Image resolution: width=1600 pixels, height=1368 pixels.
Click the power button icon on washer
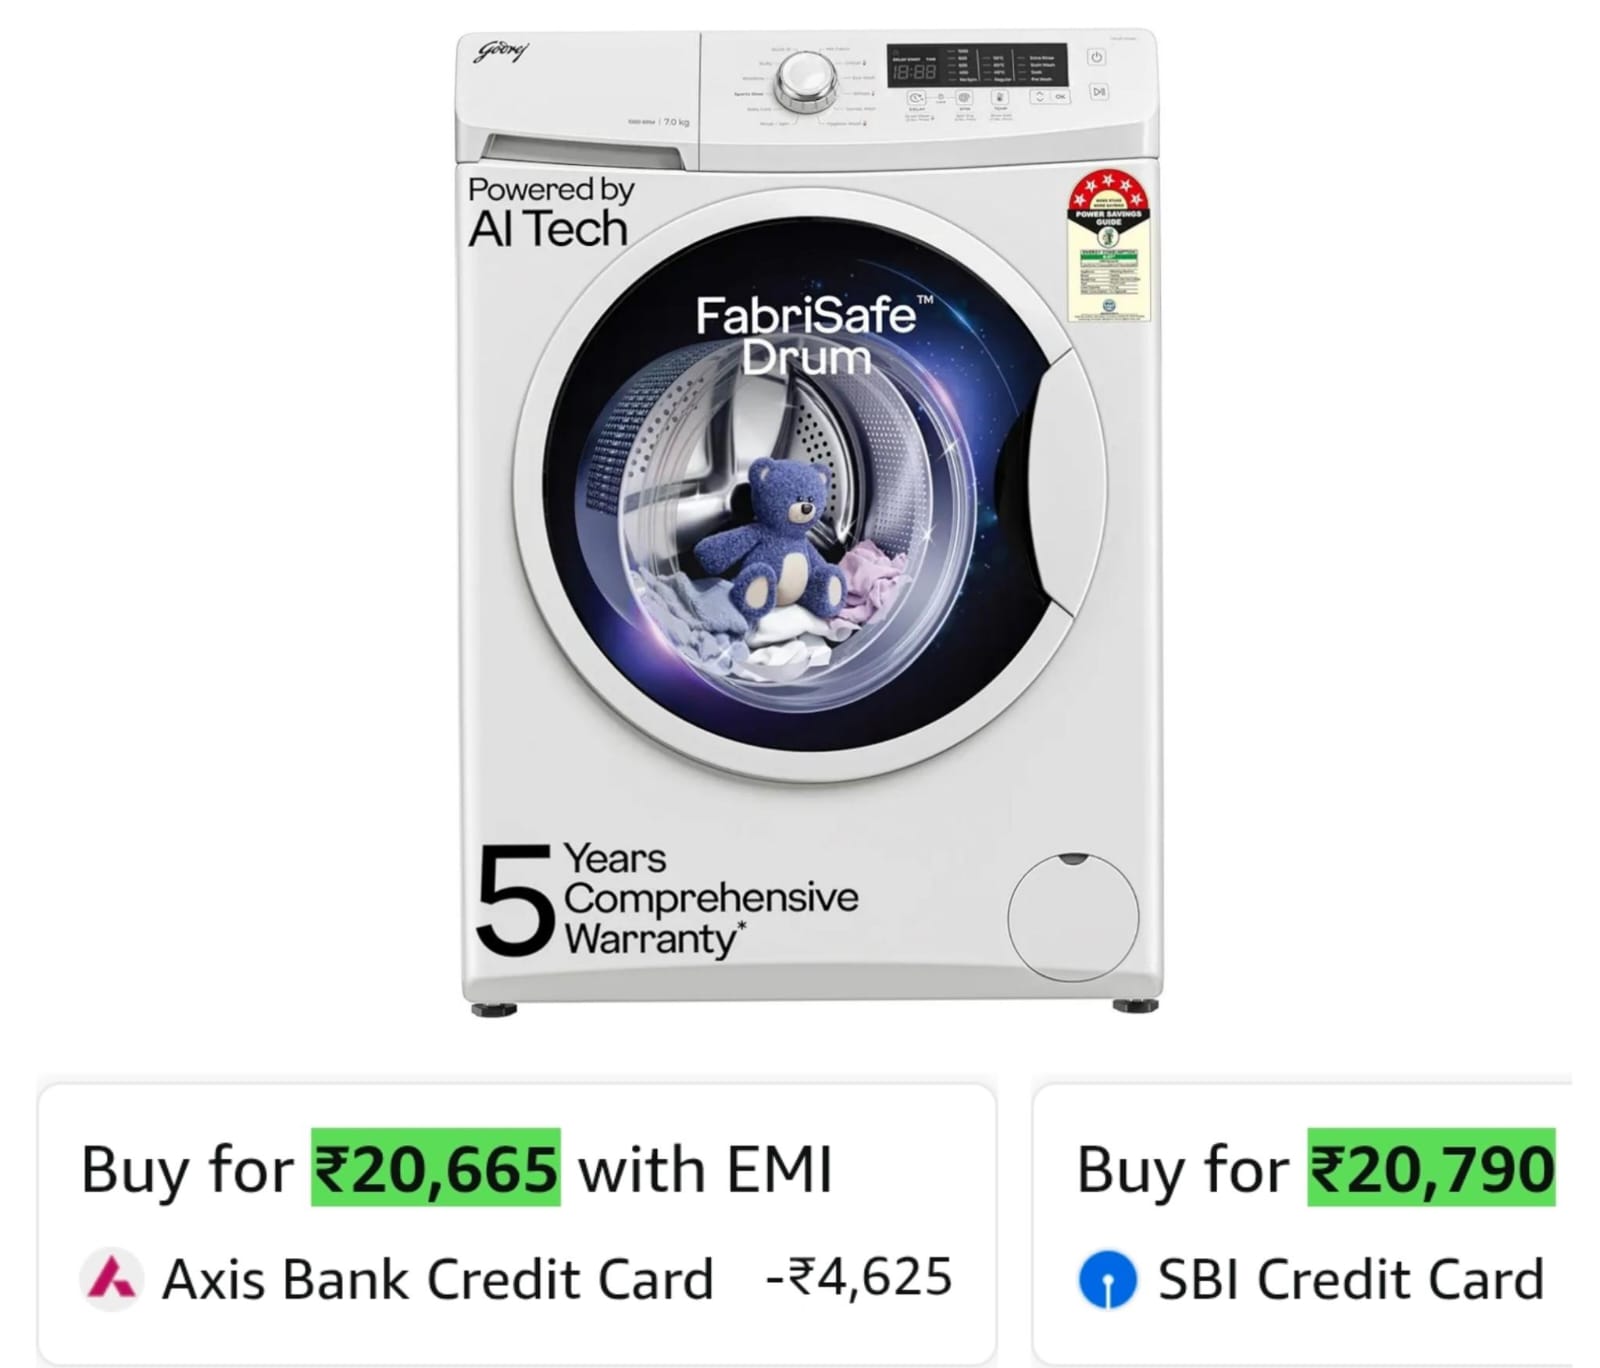[x=1096, y=57]
